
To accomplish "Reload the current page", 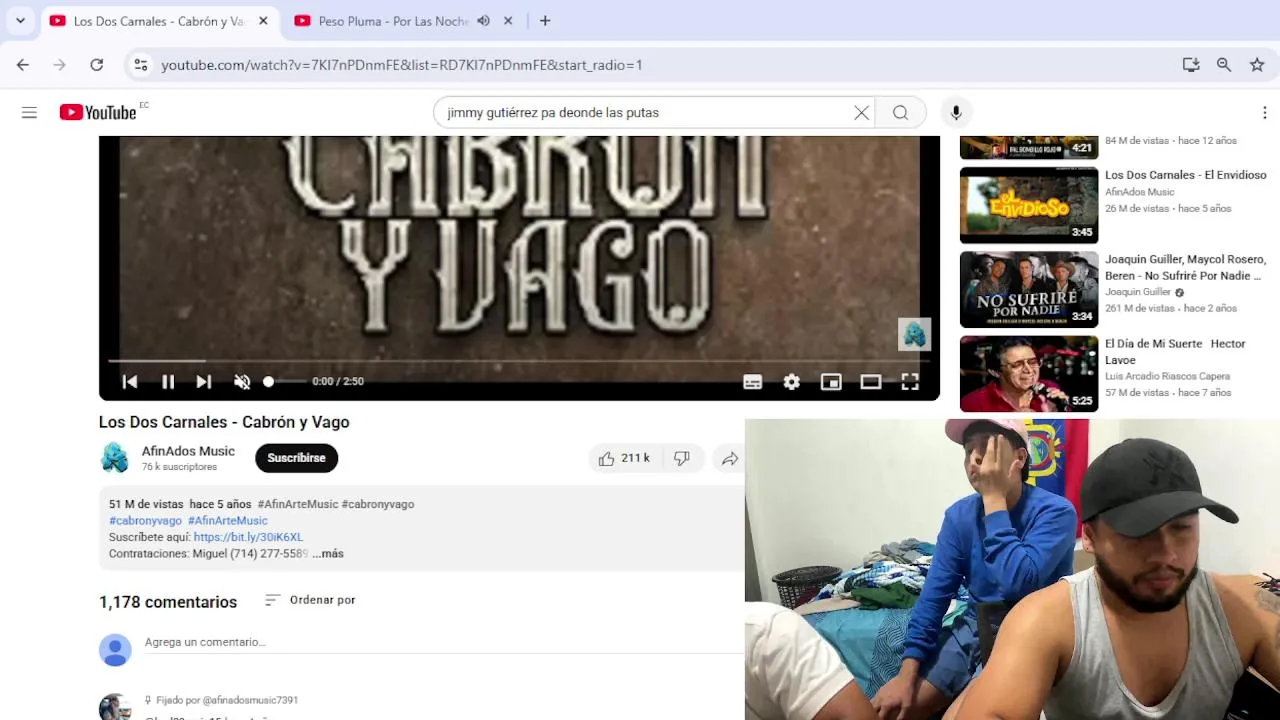I will pos(97,65).
